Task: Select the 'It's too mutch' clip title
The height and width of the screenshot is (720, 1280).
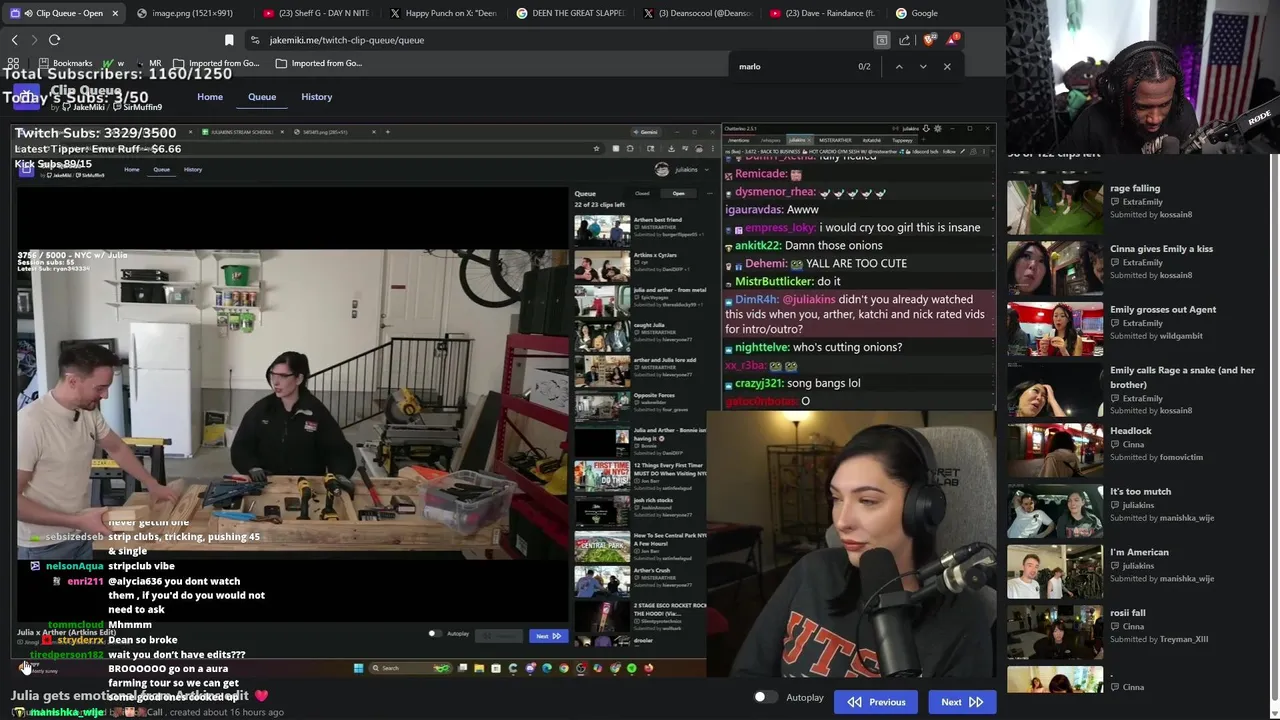Action: pyautogui.click(x=1140, y=491)
